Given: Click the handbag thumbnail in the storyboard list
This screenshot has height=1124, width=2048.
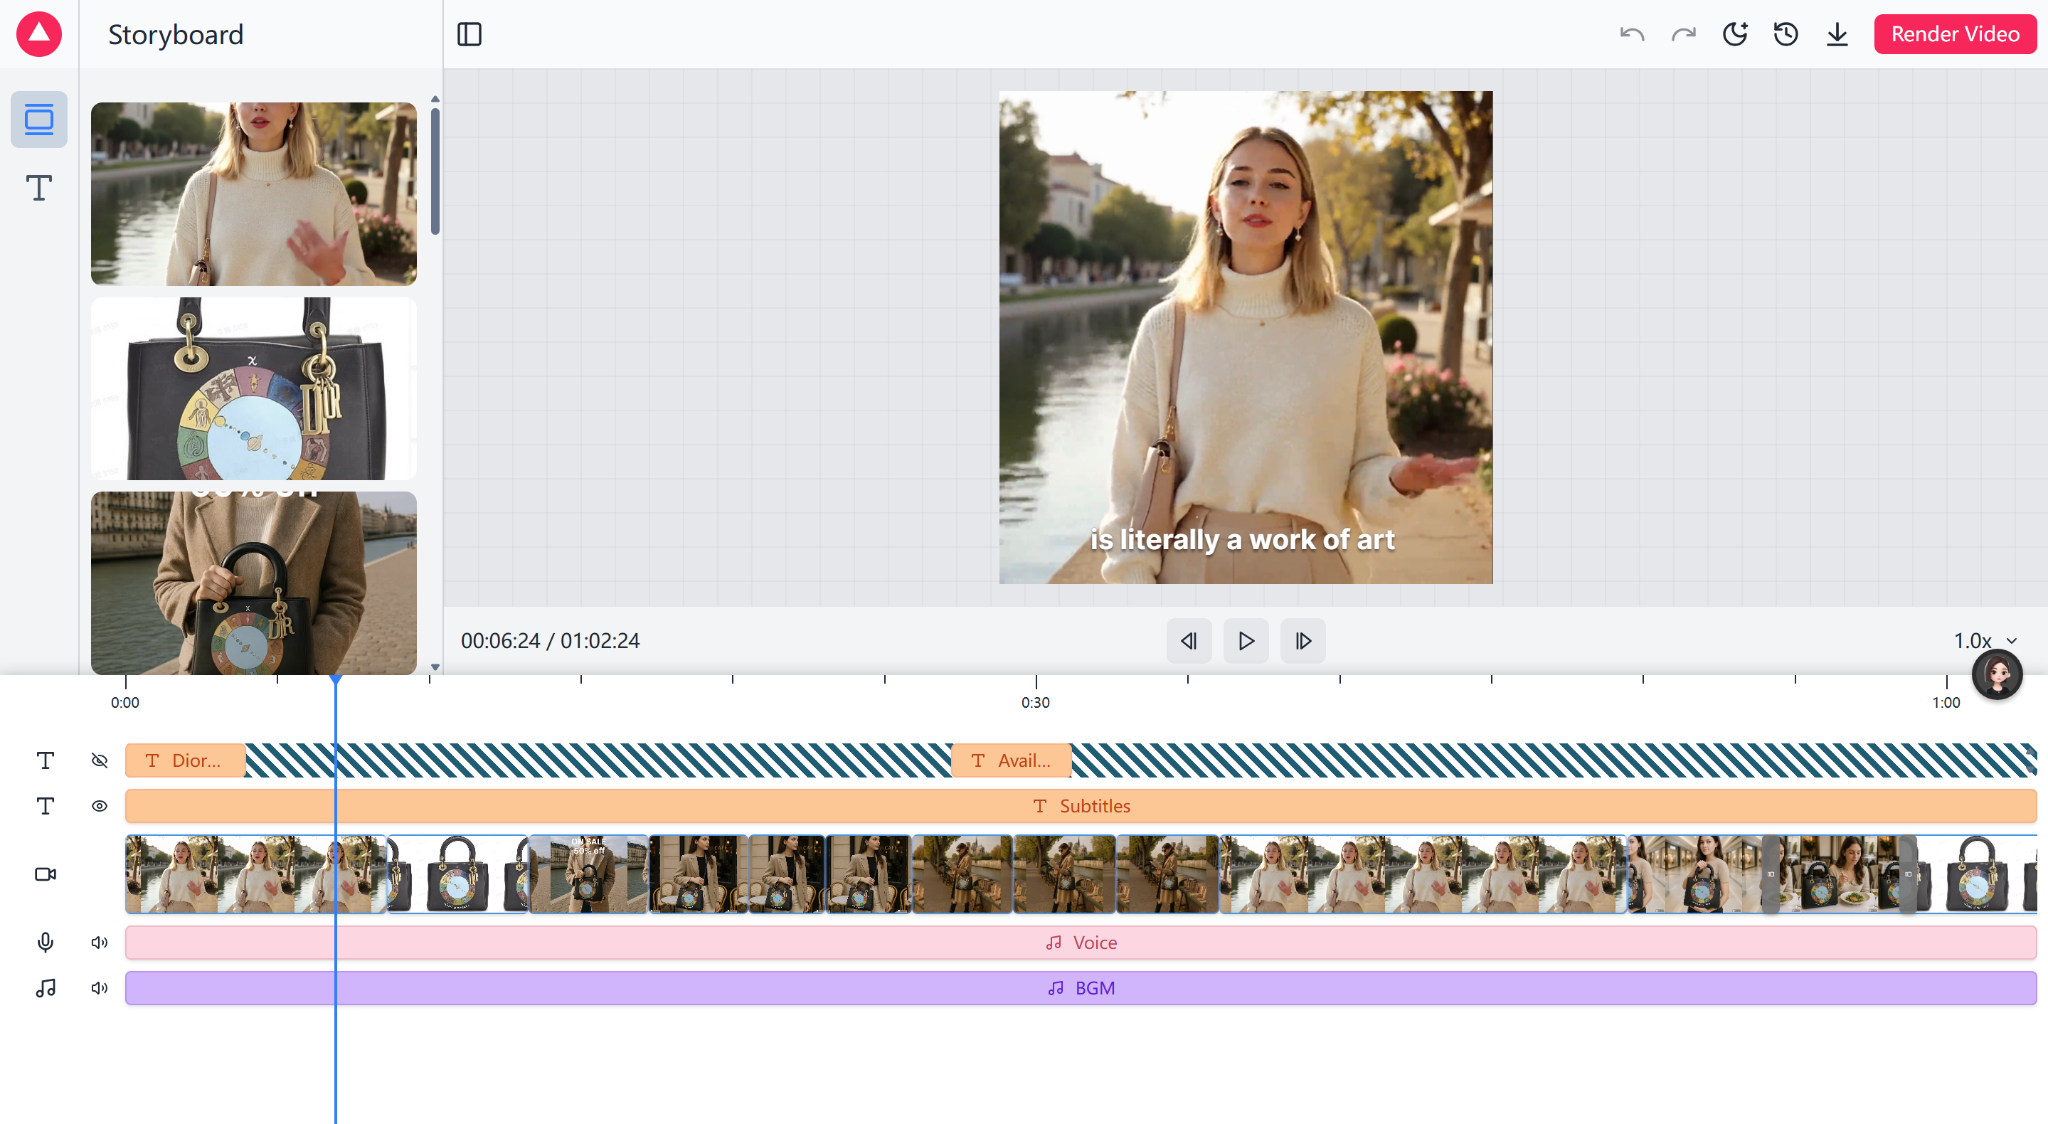Looking at the screenshot, I should pos(253,388).
